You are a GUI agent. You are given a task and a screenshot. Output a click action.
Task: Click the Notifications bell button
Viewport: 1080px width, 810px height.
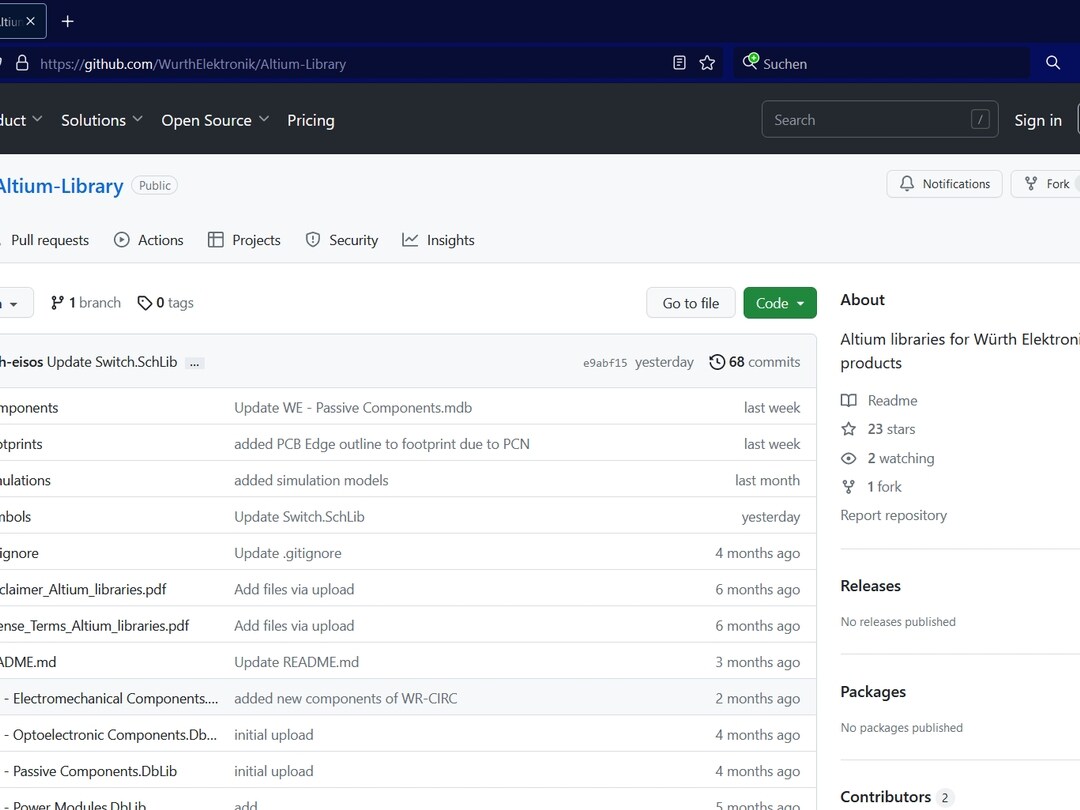944,184
